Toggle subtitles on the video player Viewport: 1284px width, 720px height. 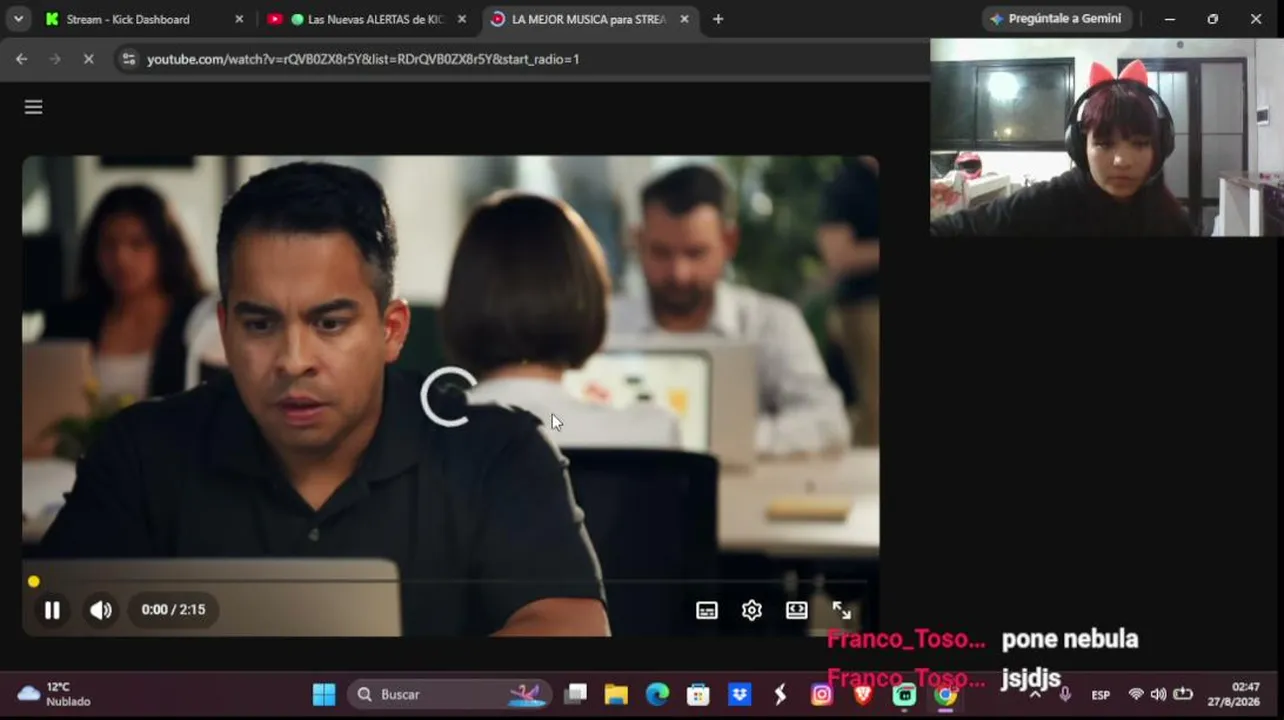pyautogui.click(x=707, y=610)
